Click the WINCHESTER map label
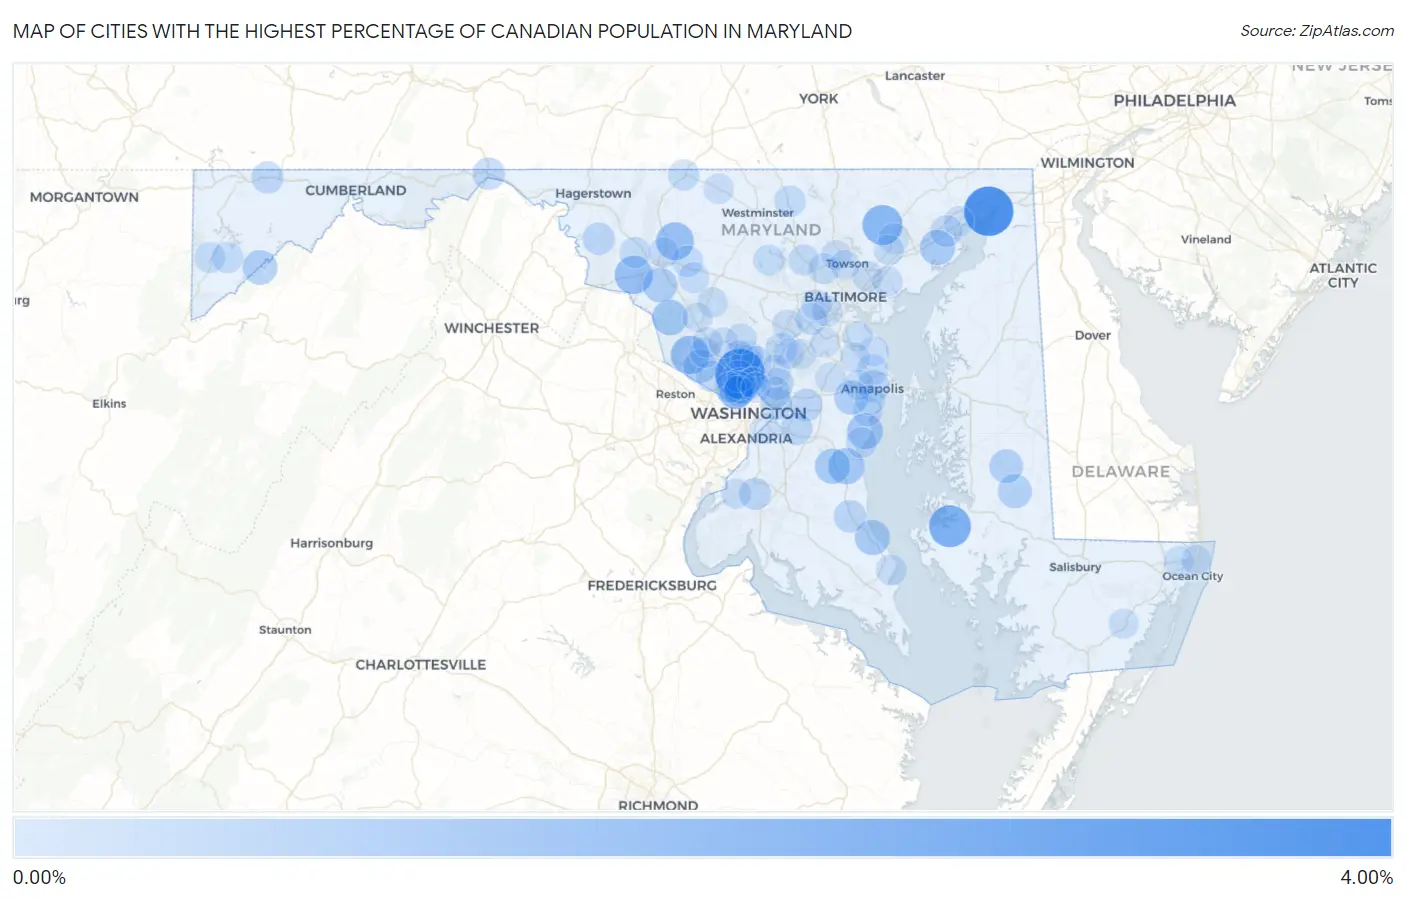 coord(491,328)
